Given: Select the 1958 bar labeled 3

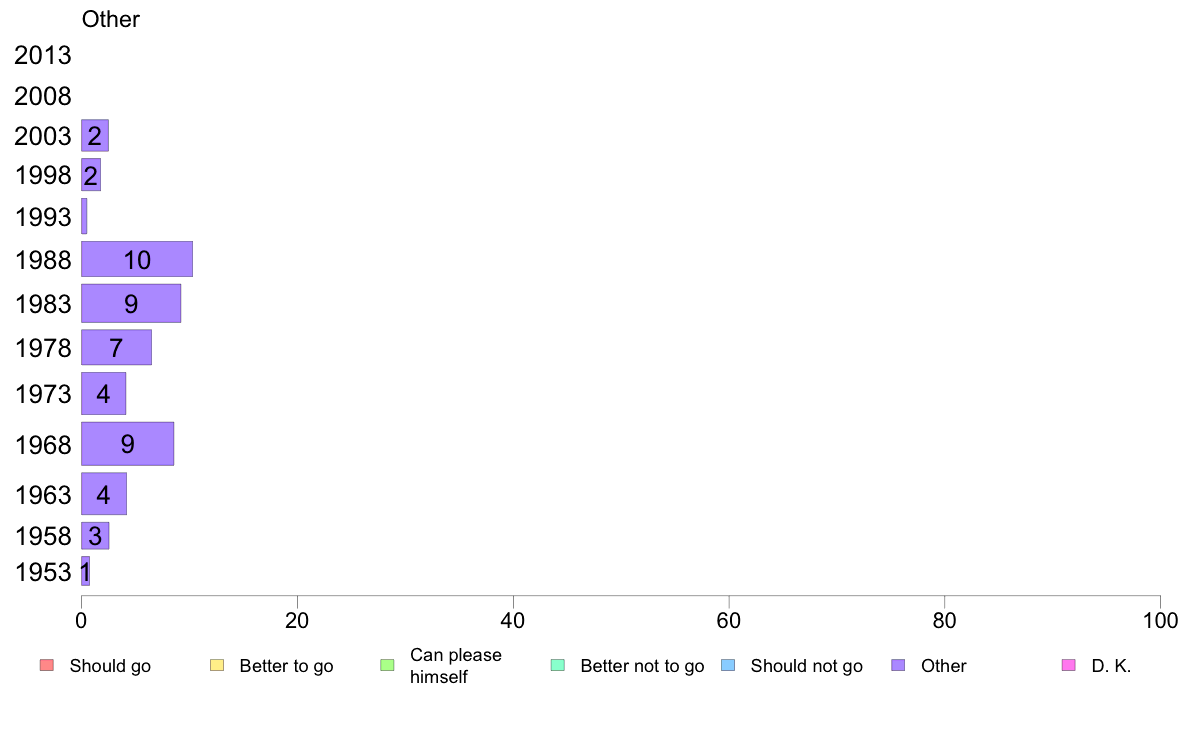Looking at the screenshot, I should [x=95, y=536].
